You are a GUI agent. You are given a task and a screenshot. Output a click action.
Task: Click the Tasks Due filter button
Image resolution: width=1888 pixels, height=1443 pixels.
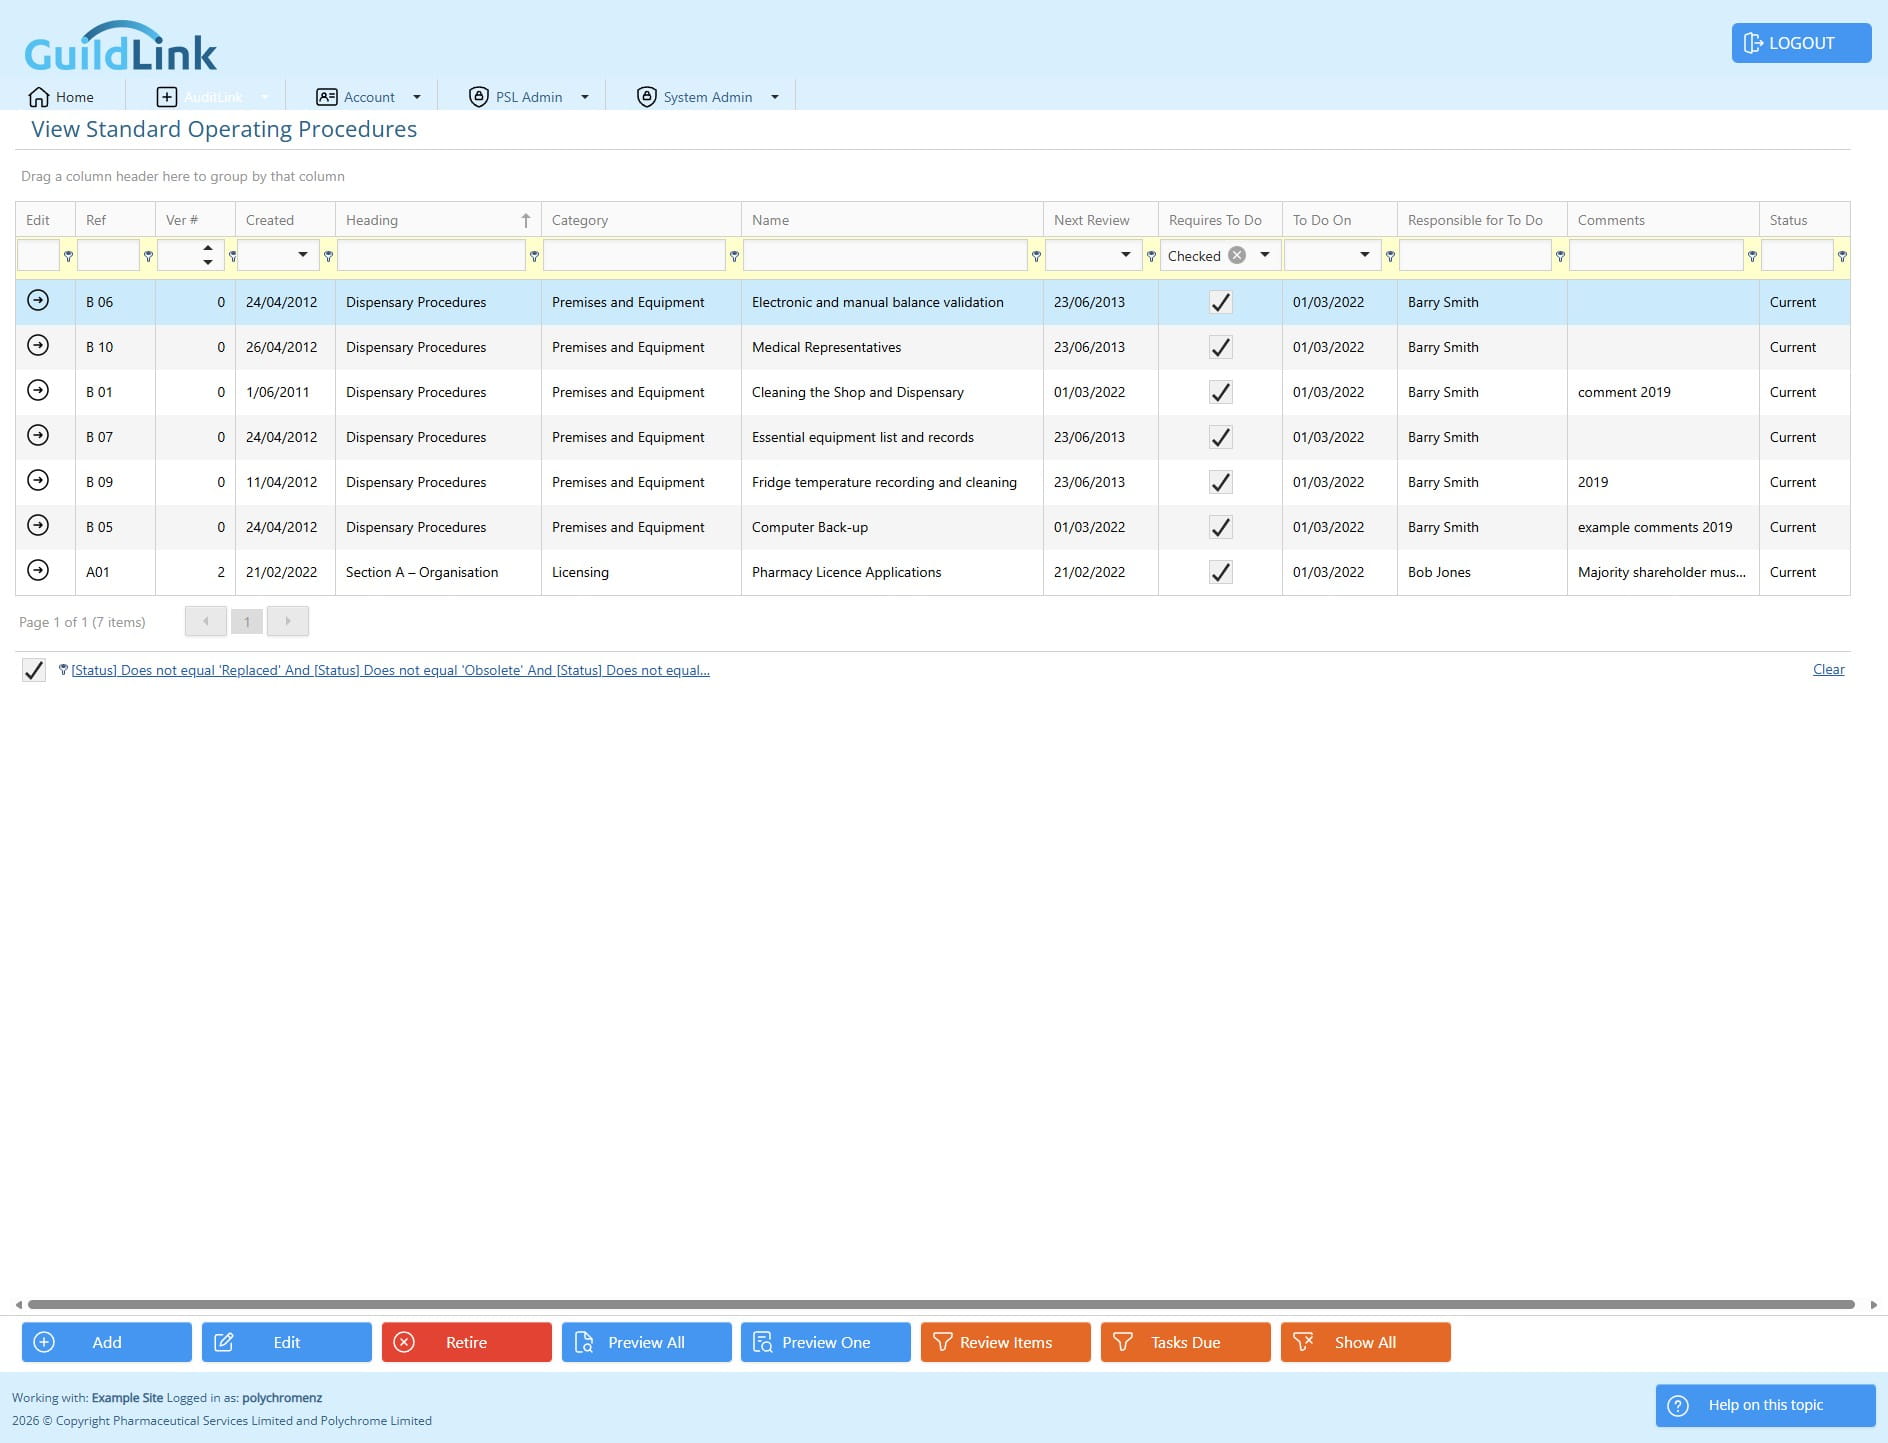click(1185, 1342)
